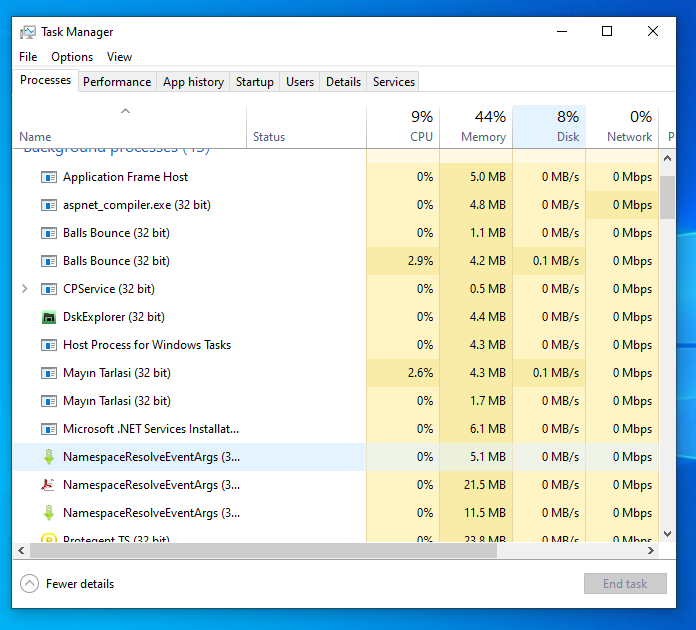Maximize the Task Manager window

[x=607, y=32]
